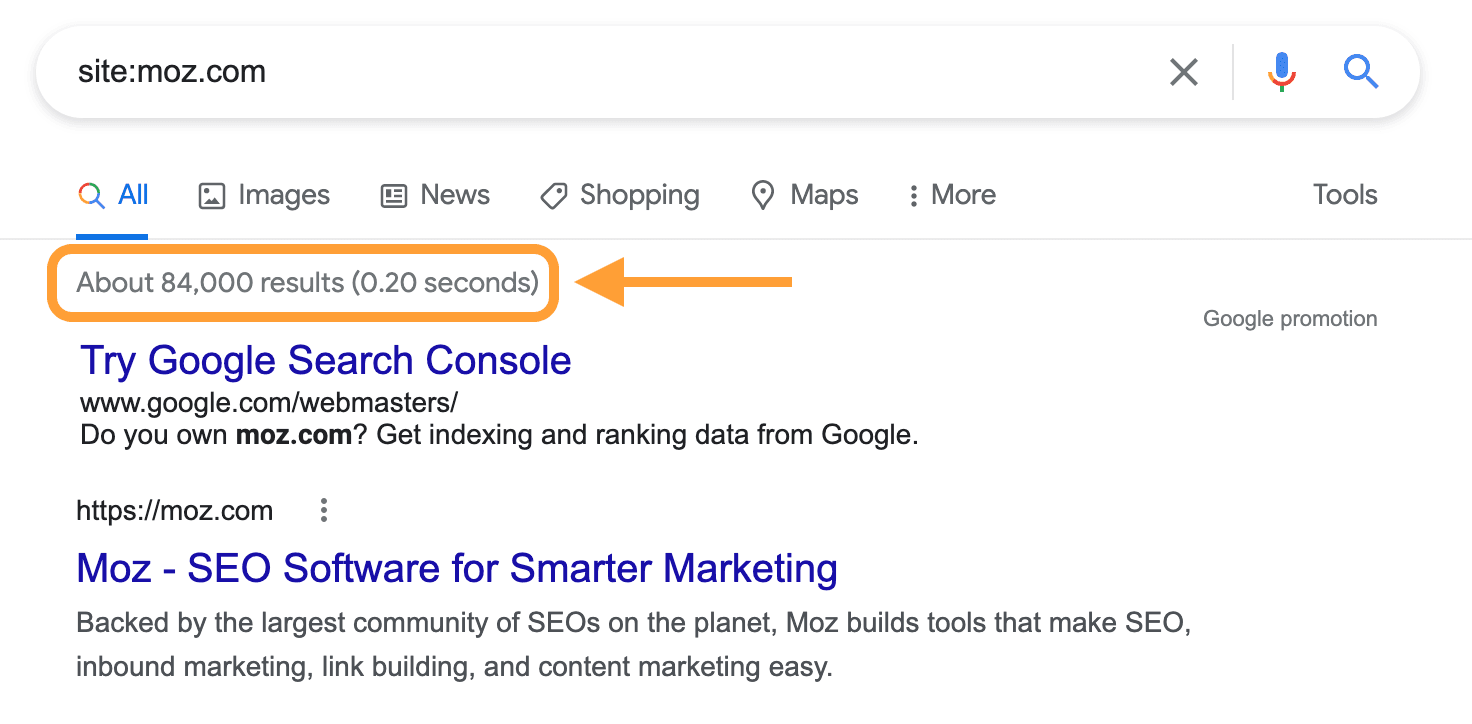
Task: Expand result options via the vertical ellipsis
Action: (323, 510)
